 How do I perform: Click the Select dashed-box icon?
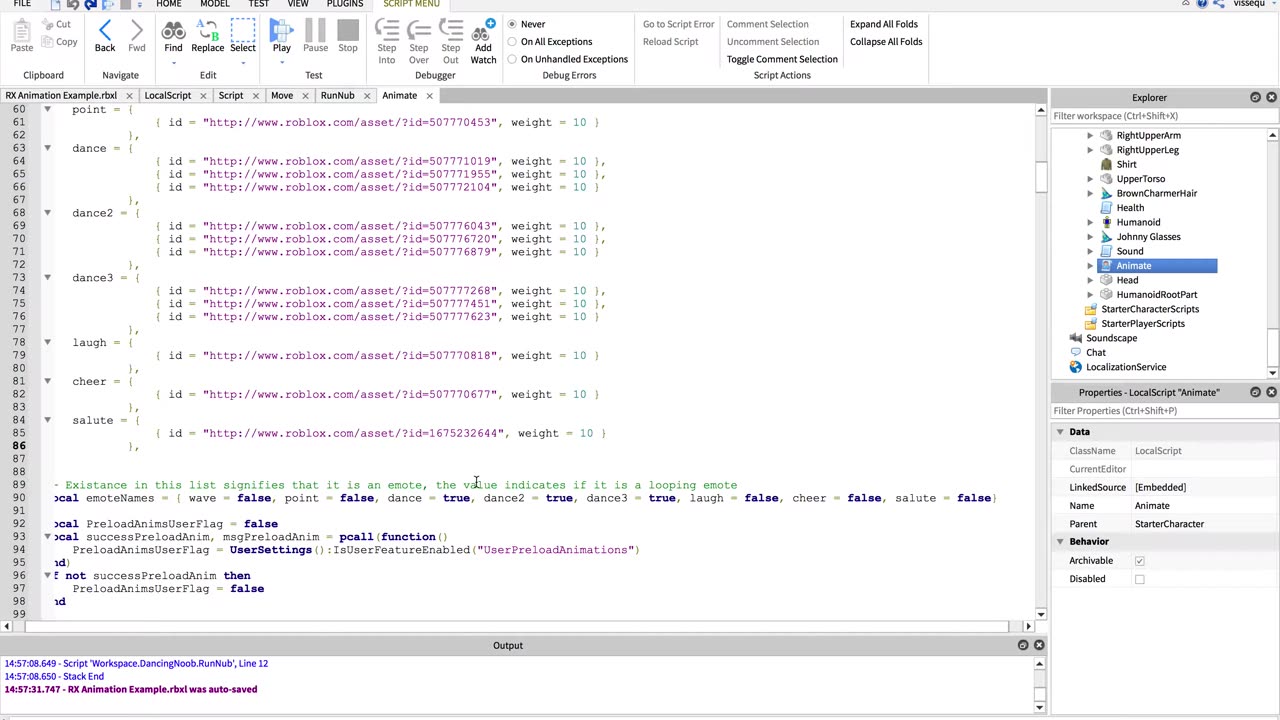pyautogui.click(x=243, y=30)
